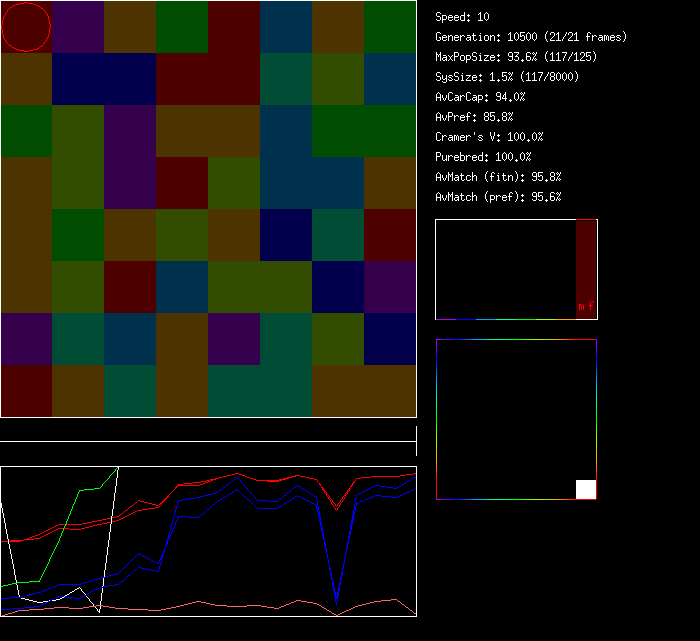
Task: Click the red 'm f' label in the histogram
Action: 585,306
